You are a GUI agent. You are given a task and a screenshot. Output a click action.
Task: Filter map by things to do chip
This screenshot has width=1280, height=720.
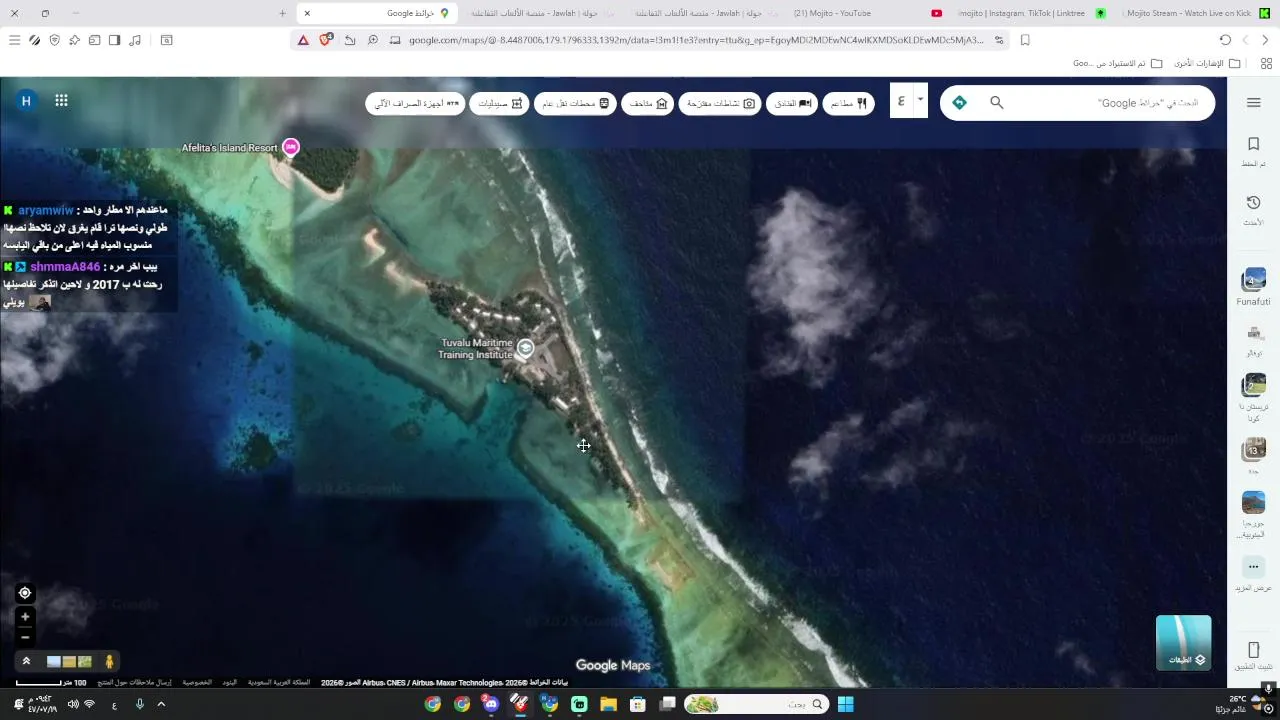coord(720,103)
